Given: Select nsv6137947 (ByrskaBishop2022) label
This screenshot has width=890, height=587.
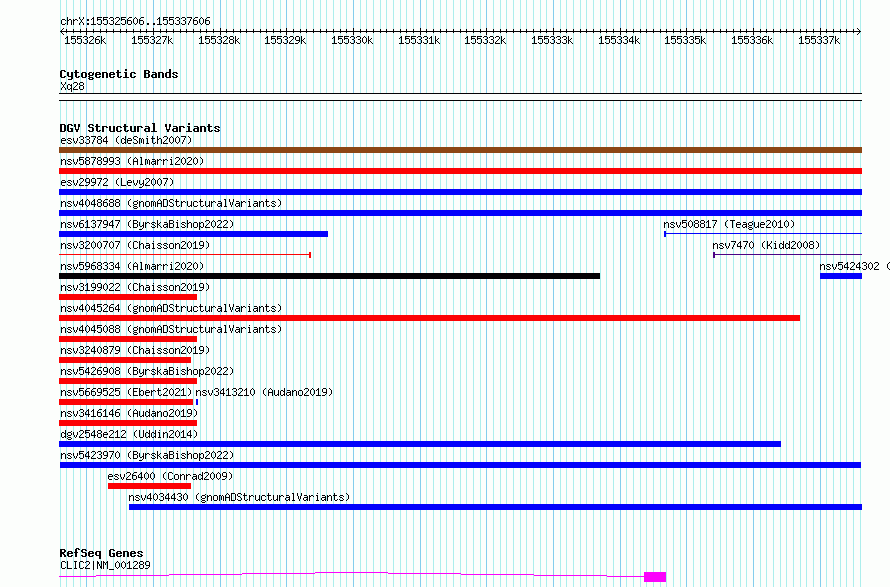Looking at the screenshot, I should 147,224.
